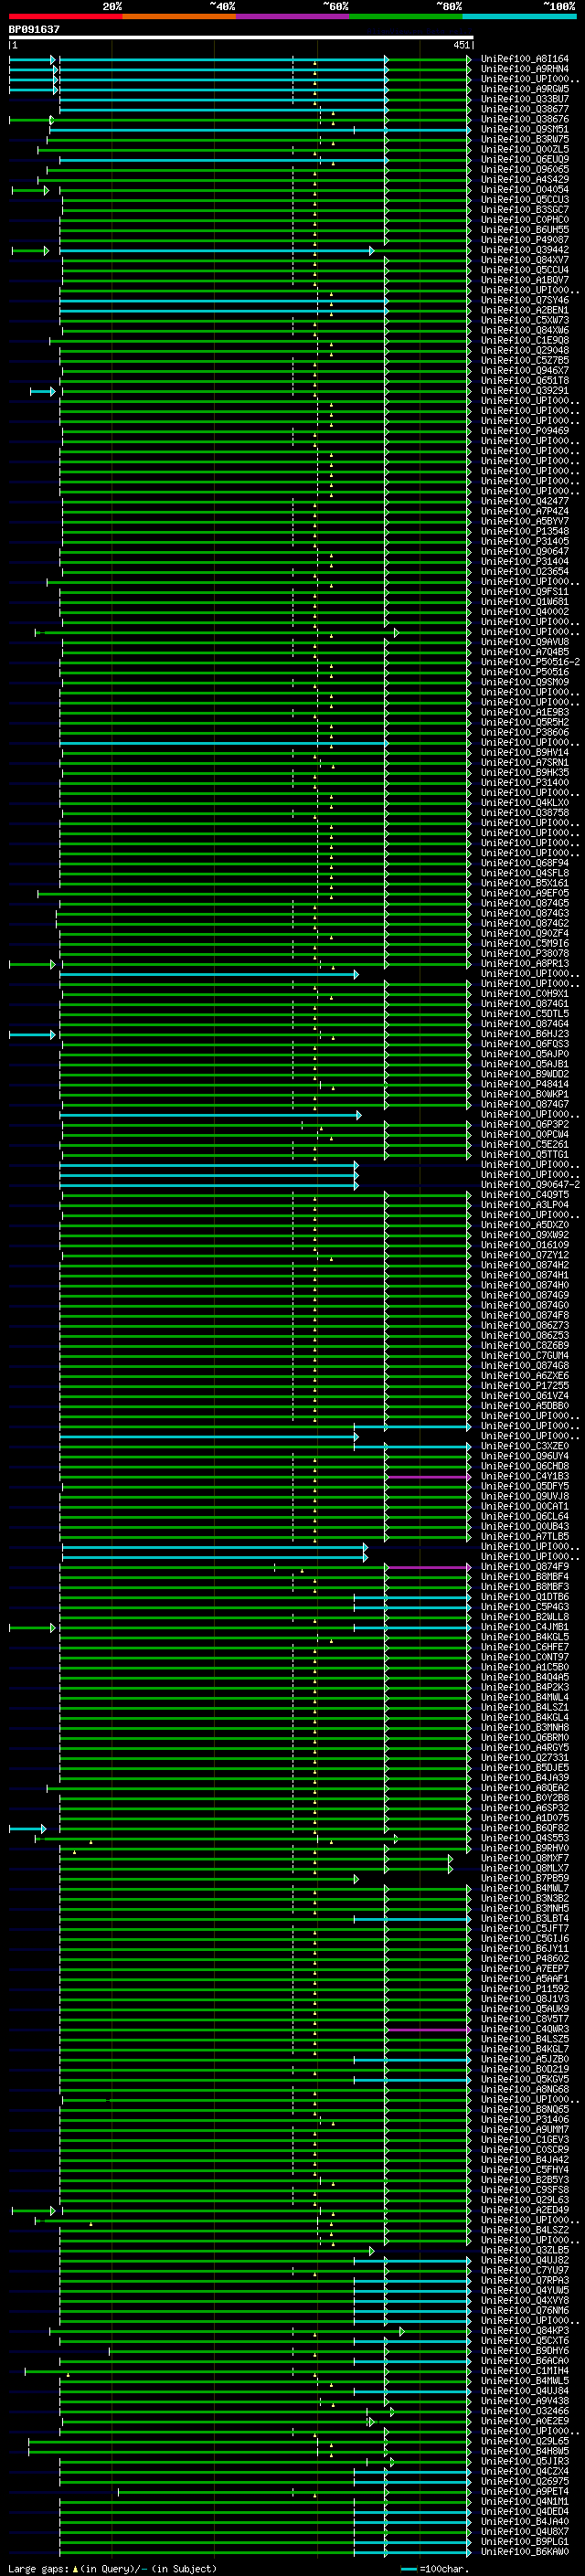
Task: Click the green ~80% identity legend bar
Action: [x=406, y=17]
